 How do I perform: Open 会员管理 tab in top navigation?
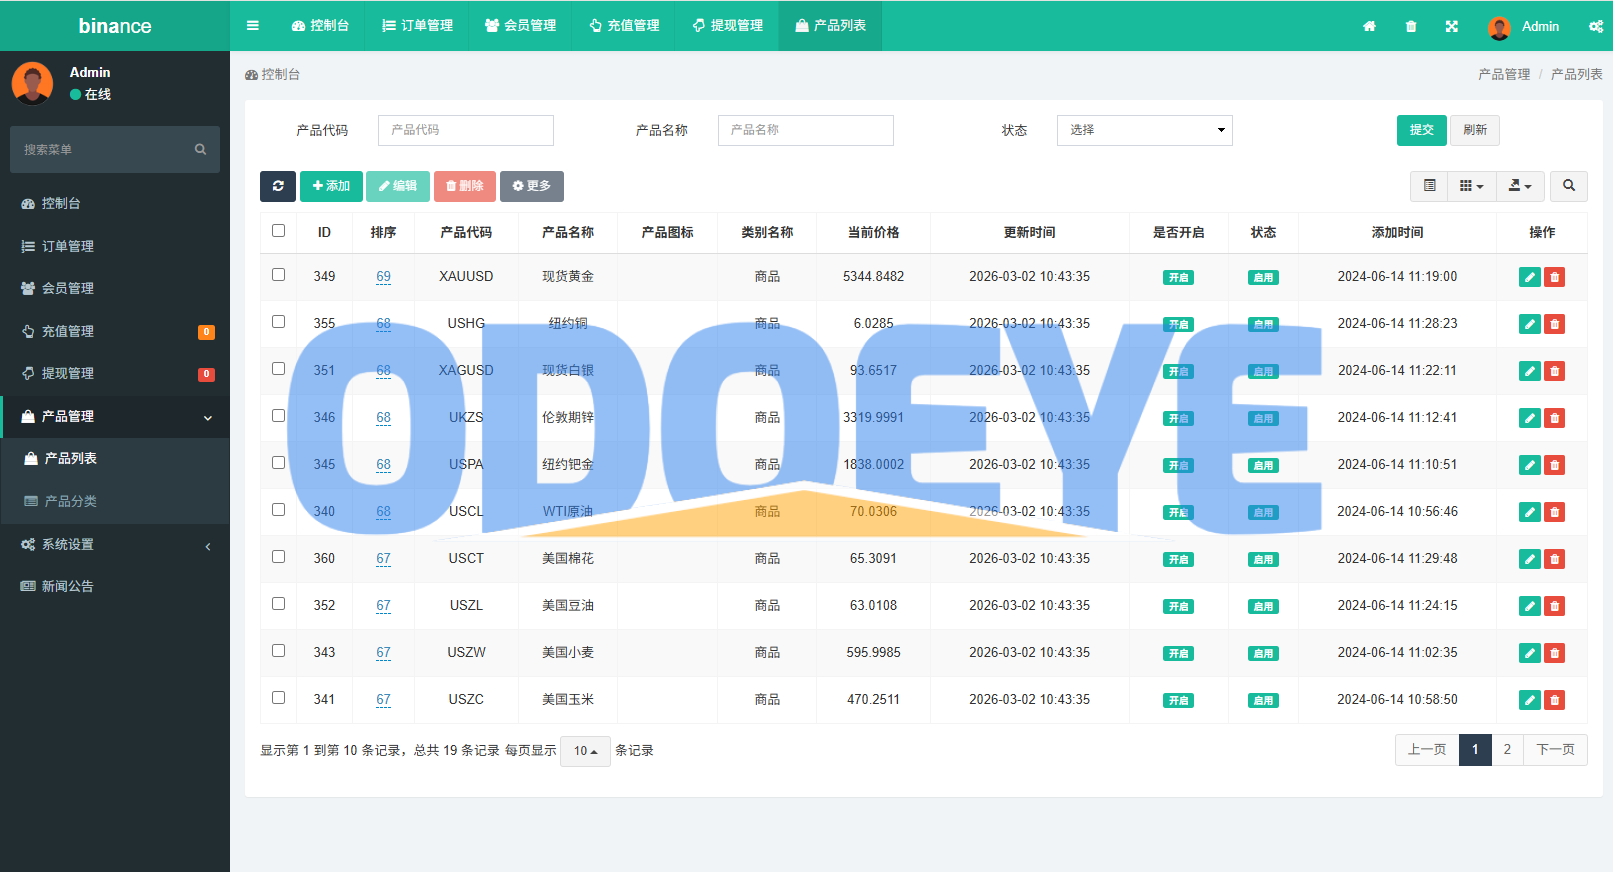click(520, 26)
